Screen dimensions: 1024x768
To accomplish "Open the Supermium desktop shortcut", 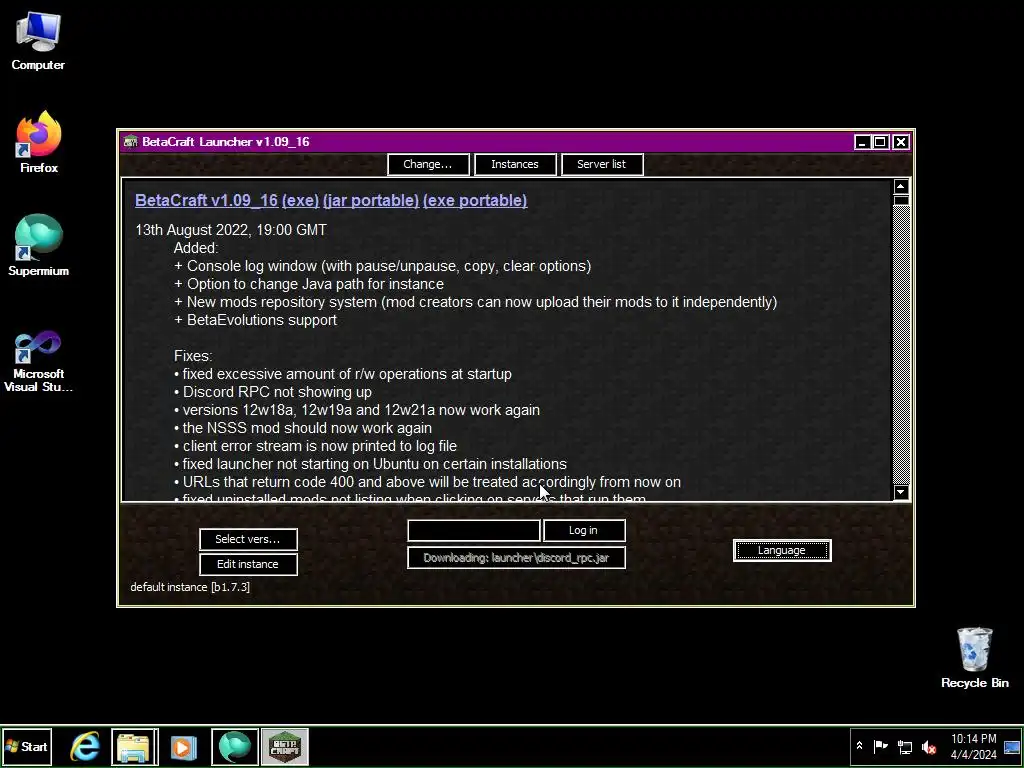I will [39, 245].
